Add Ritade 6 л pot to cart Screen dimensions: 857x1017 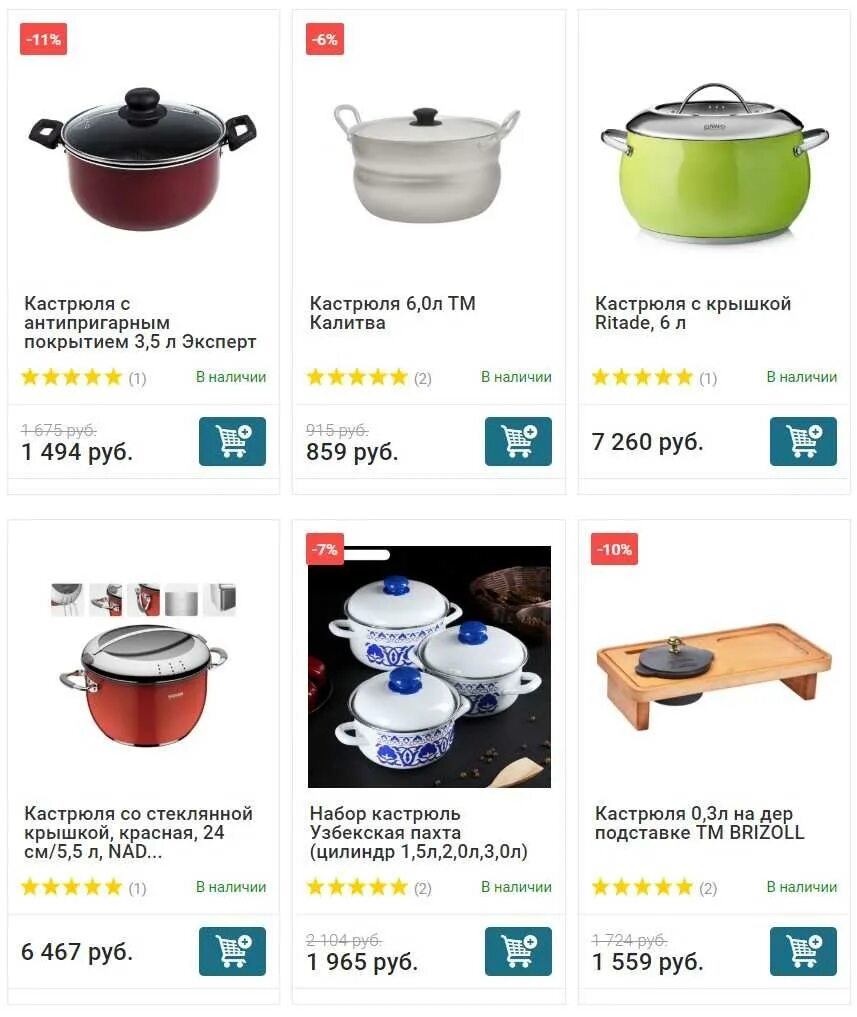pos(803,441)
